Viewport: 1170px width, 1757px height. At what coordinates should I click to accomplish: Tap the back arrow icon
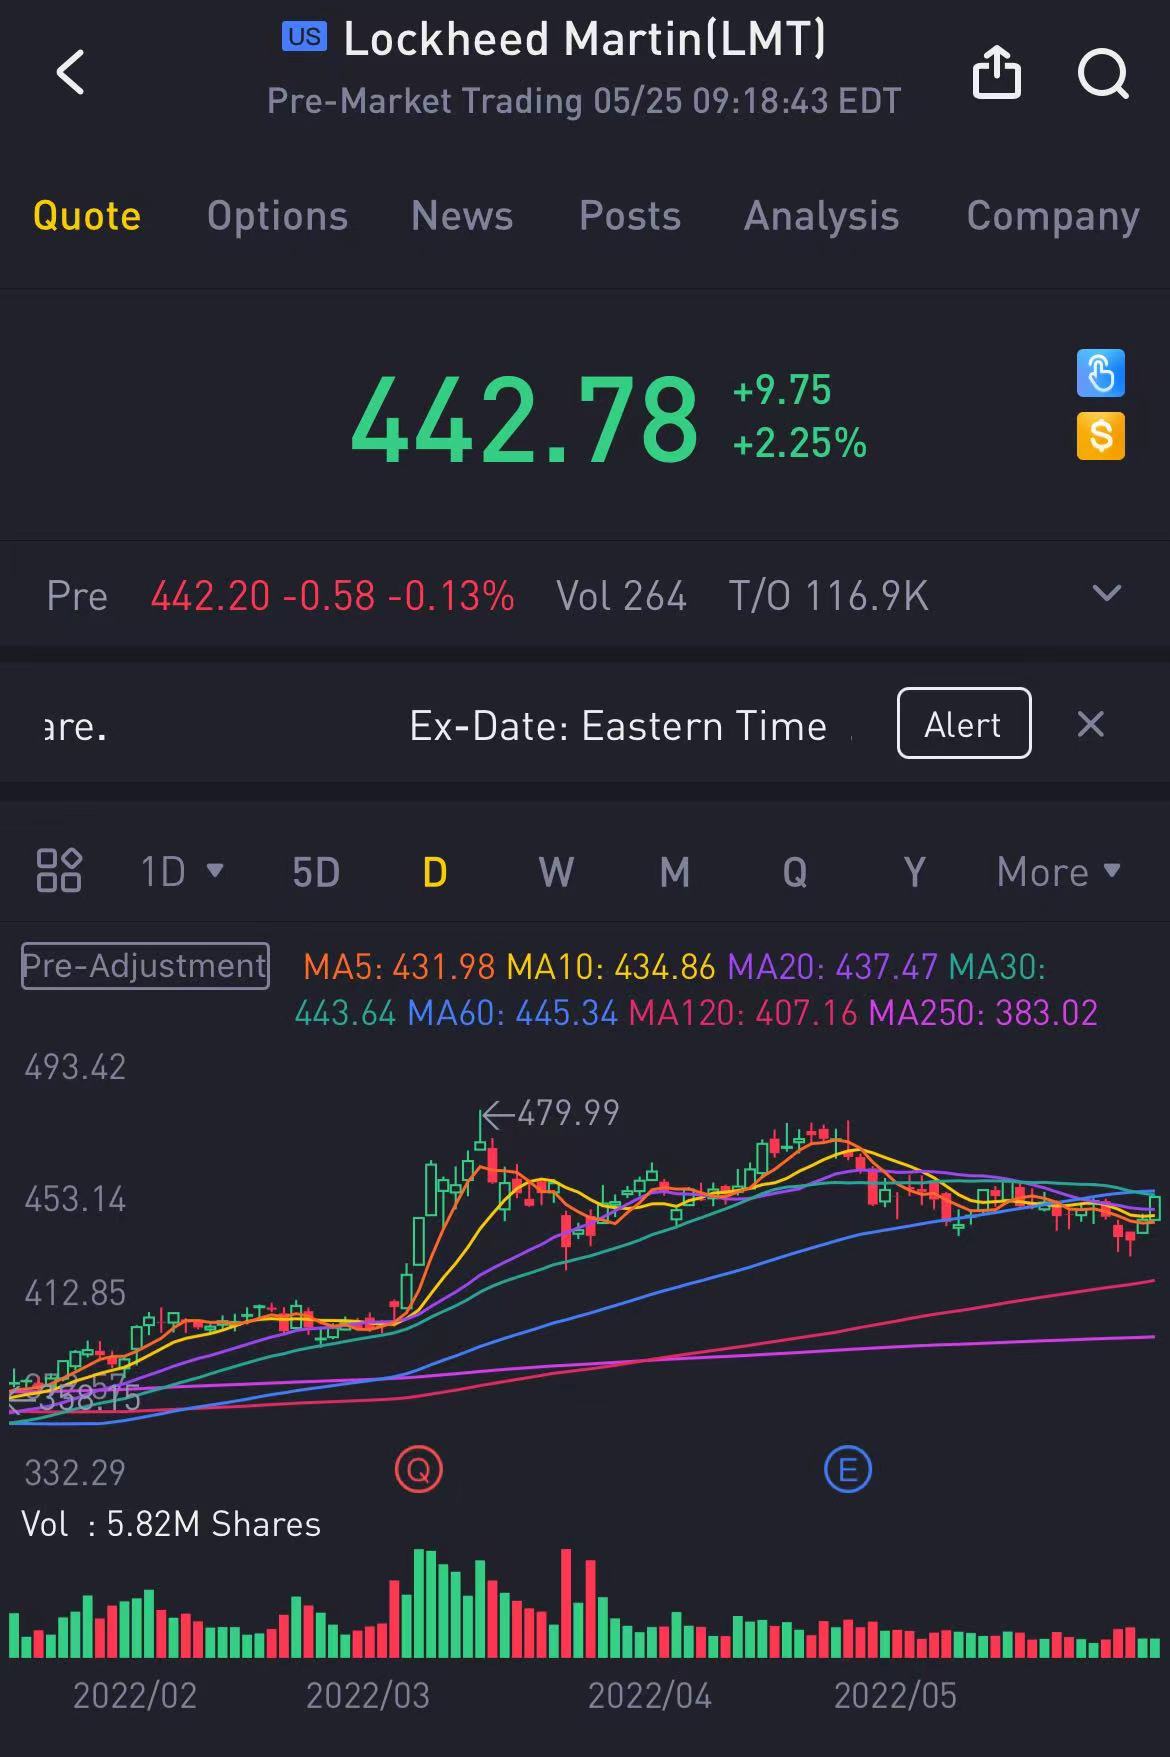click(70, 72)
